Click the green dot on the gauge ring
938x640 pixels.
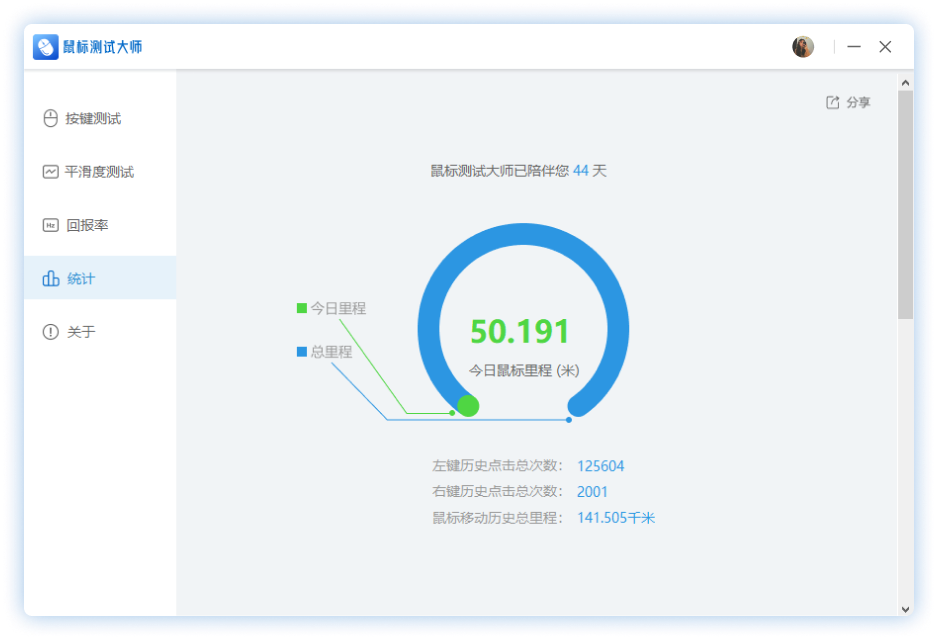[x=468, y=406]
